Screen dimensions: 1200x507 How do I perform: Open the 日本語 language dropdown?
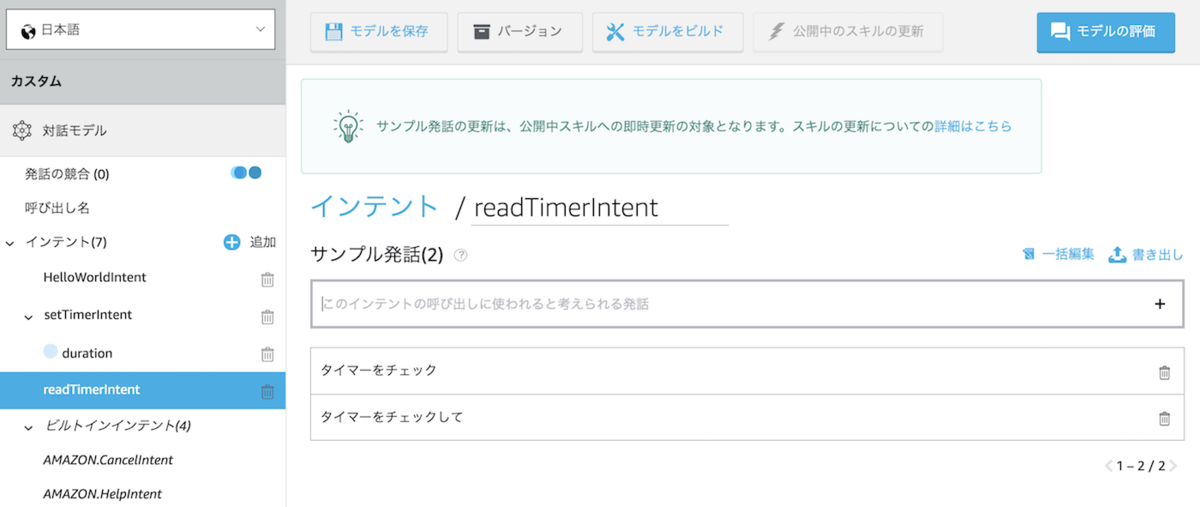tap(141, 30)
